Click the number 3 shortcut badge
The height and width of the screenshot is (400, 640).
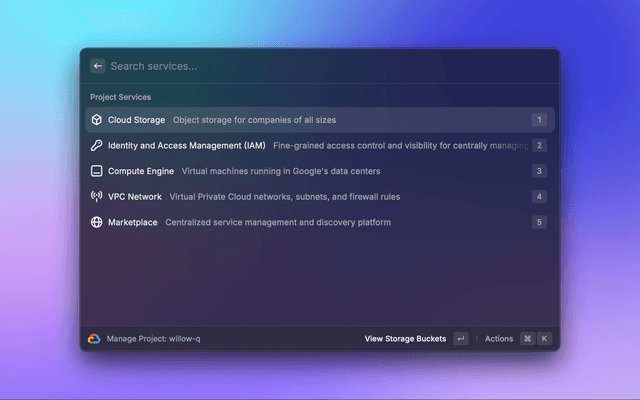[x=539, y=171]
